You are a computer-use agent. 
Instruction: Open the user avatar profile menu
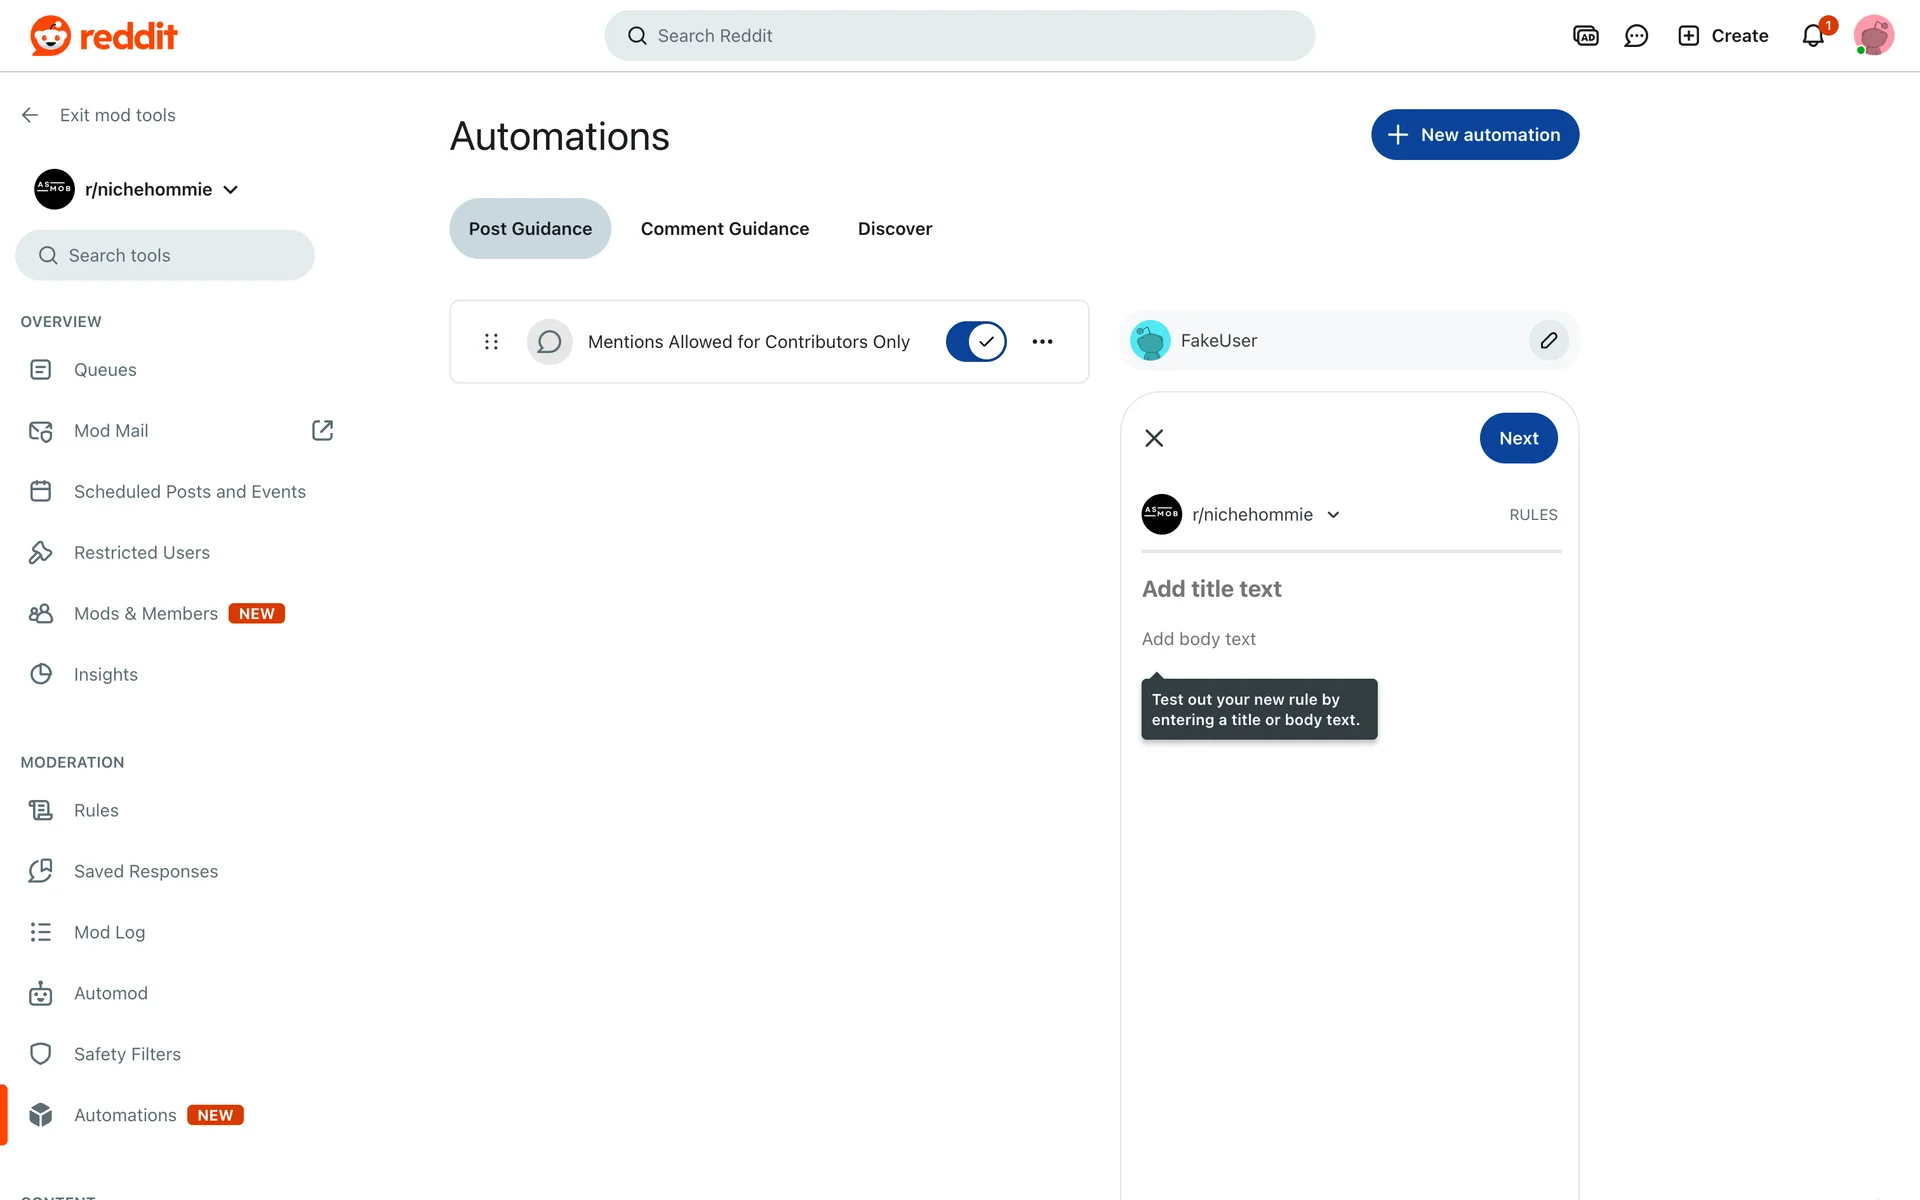[x=1873, y=36]
